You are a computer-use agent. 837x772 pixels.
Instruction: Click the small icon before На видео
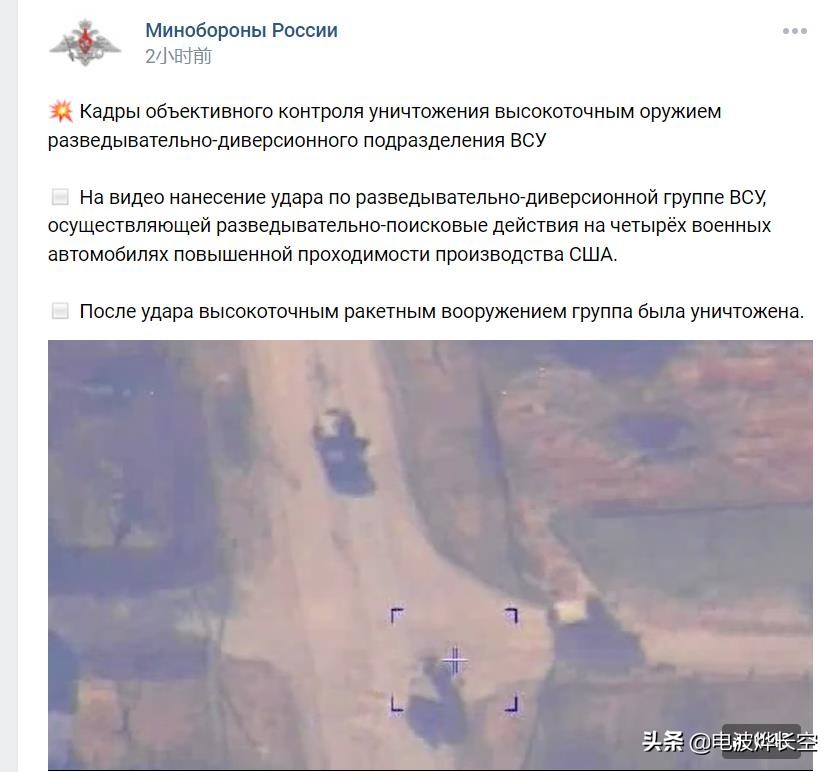point(60,197)
